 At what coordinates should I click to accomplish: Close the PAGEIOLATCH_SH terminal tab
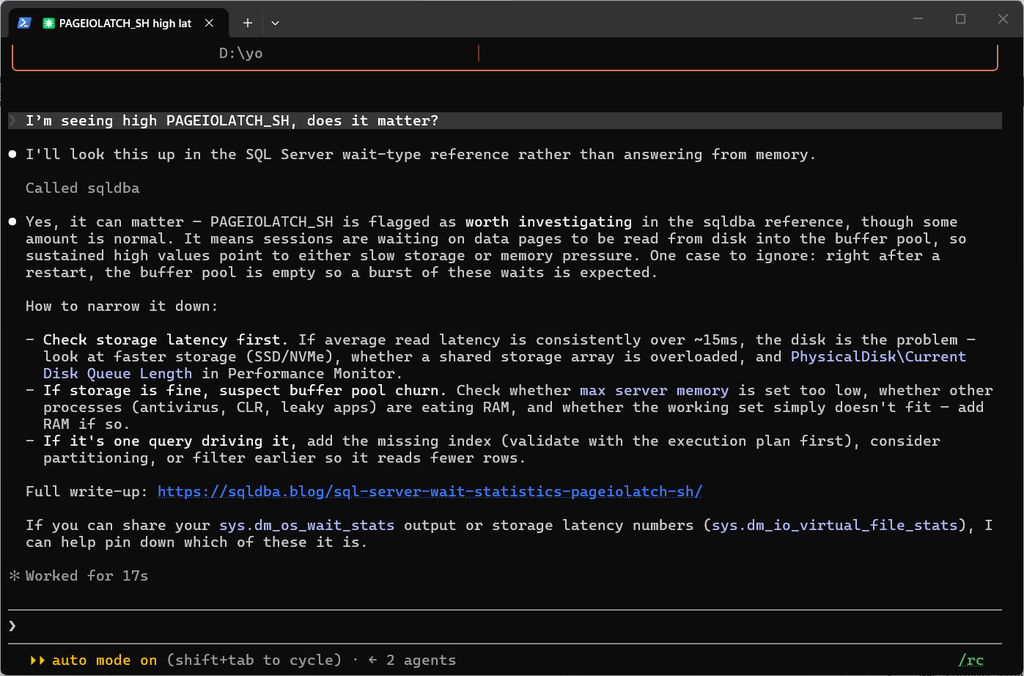click(209, 23)
